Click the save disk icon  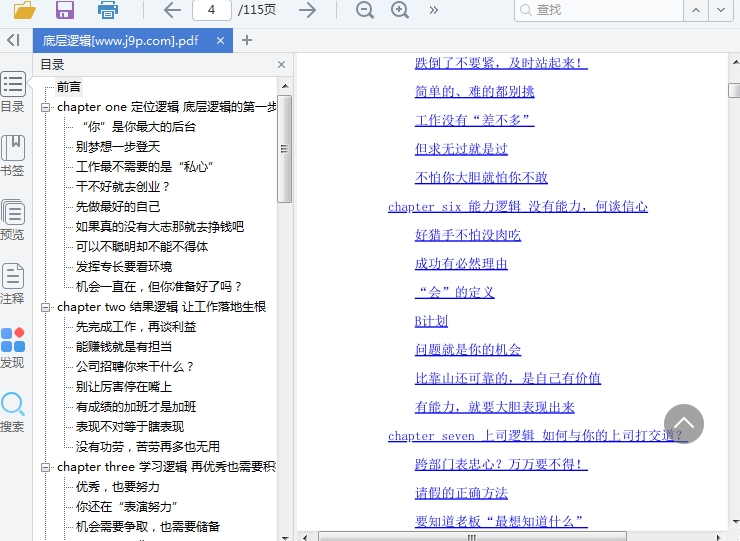pyautogui.click(x=65, y=10)
